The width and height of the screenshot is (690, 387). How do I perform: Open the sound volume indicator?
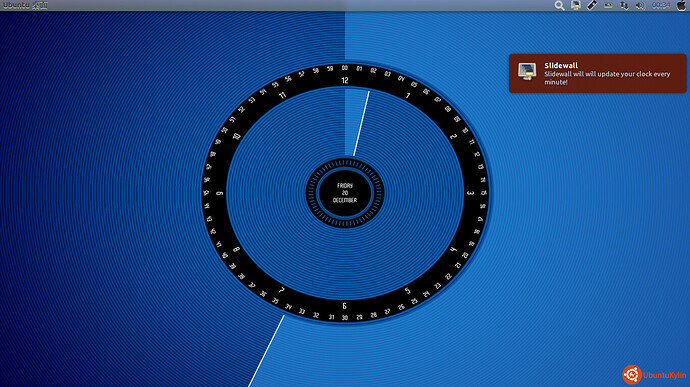pyautogui.click(x=640, y=5)
